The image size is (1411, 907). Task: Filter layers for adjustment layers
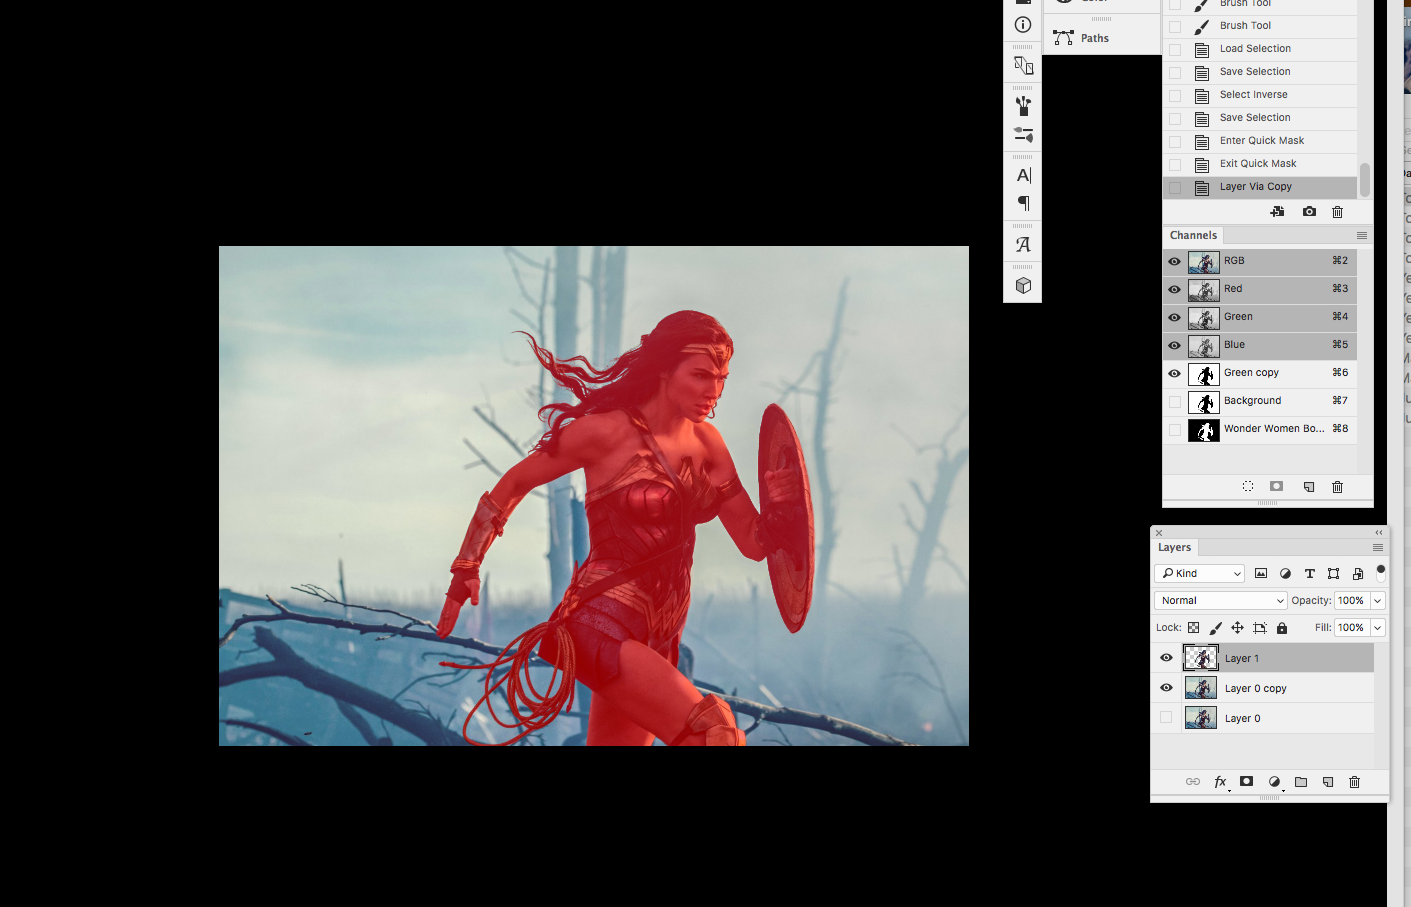tap(1285, 574)
